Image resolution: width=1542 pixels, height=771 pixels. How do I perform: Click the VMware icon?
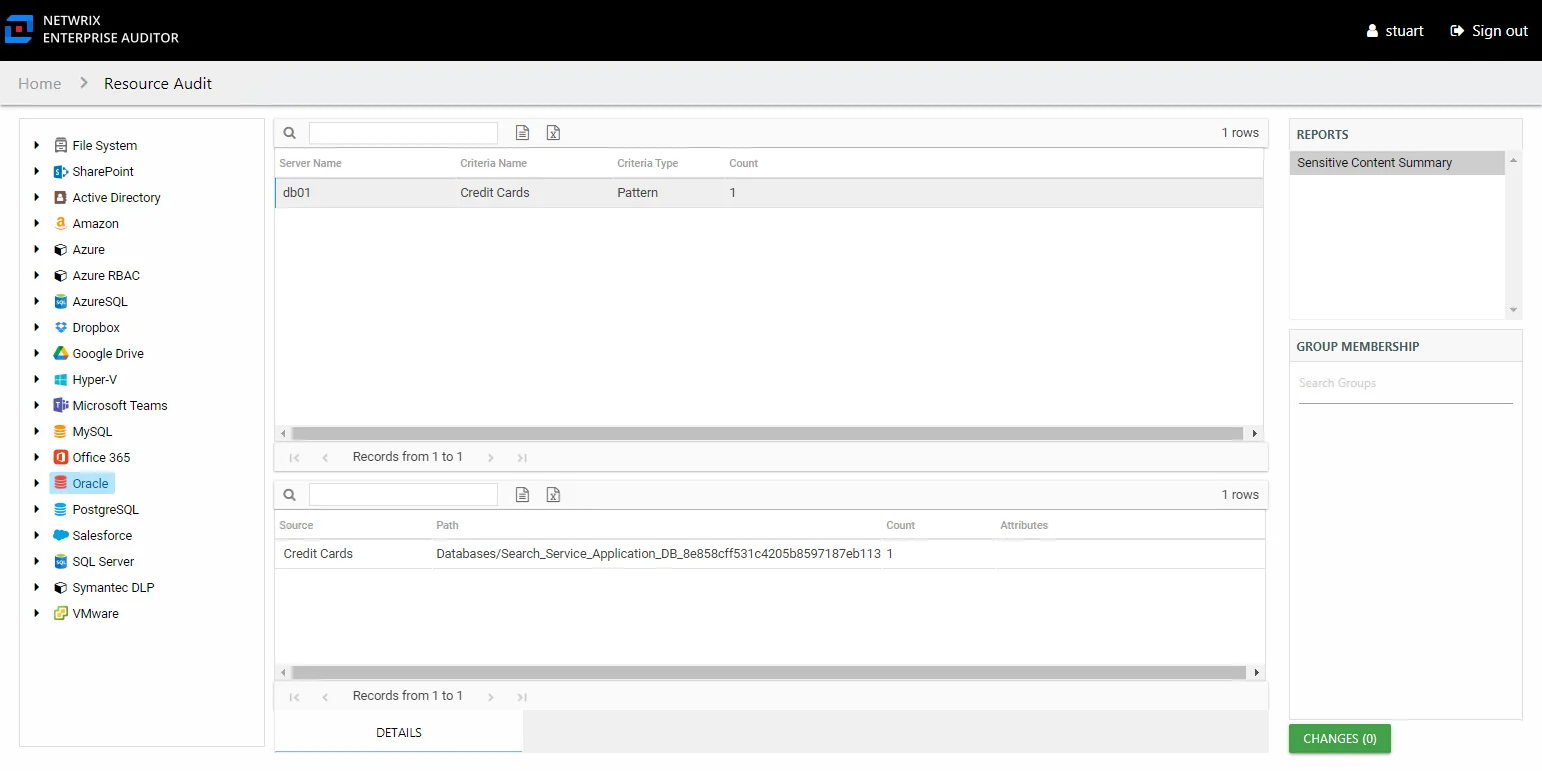coord(61,613)
